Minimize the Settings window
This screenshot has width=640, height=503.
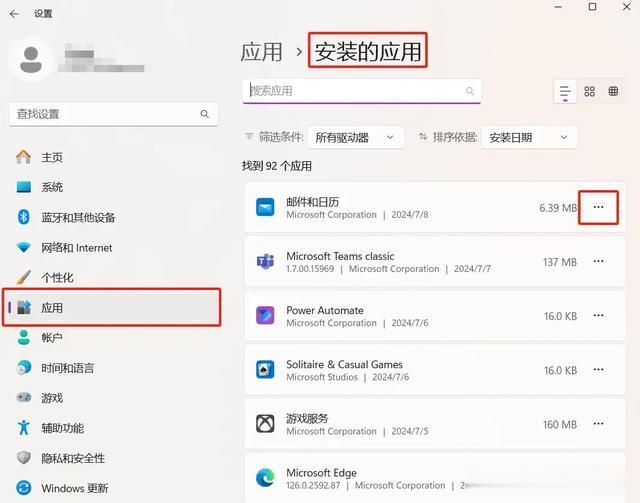(x=558, y=7)
